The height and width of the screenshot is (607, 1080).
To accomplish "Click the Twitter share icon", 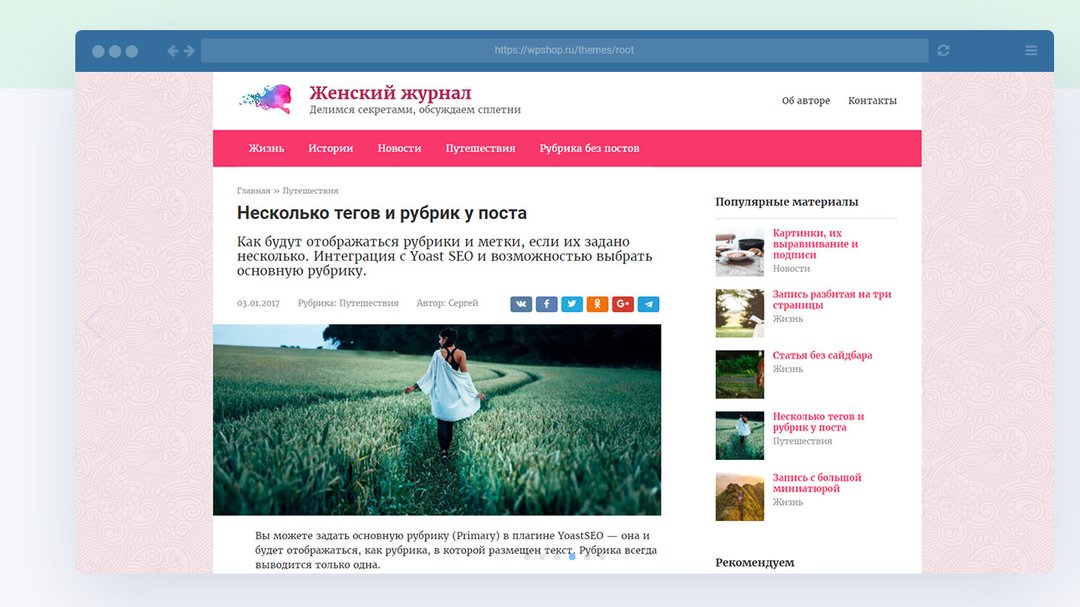I will 572,304.
